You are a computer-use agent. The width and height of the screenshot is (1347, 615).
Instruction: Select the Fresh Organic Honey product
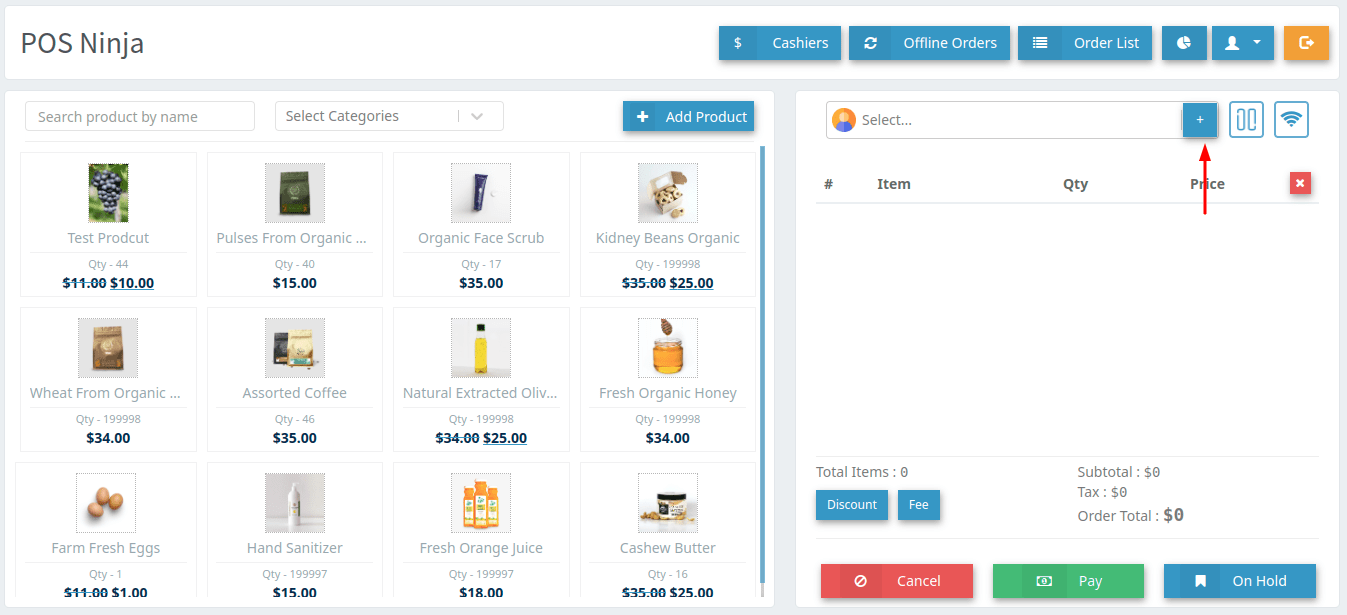pos(667,378)
